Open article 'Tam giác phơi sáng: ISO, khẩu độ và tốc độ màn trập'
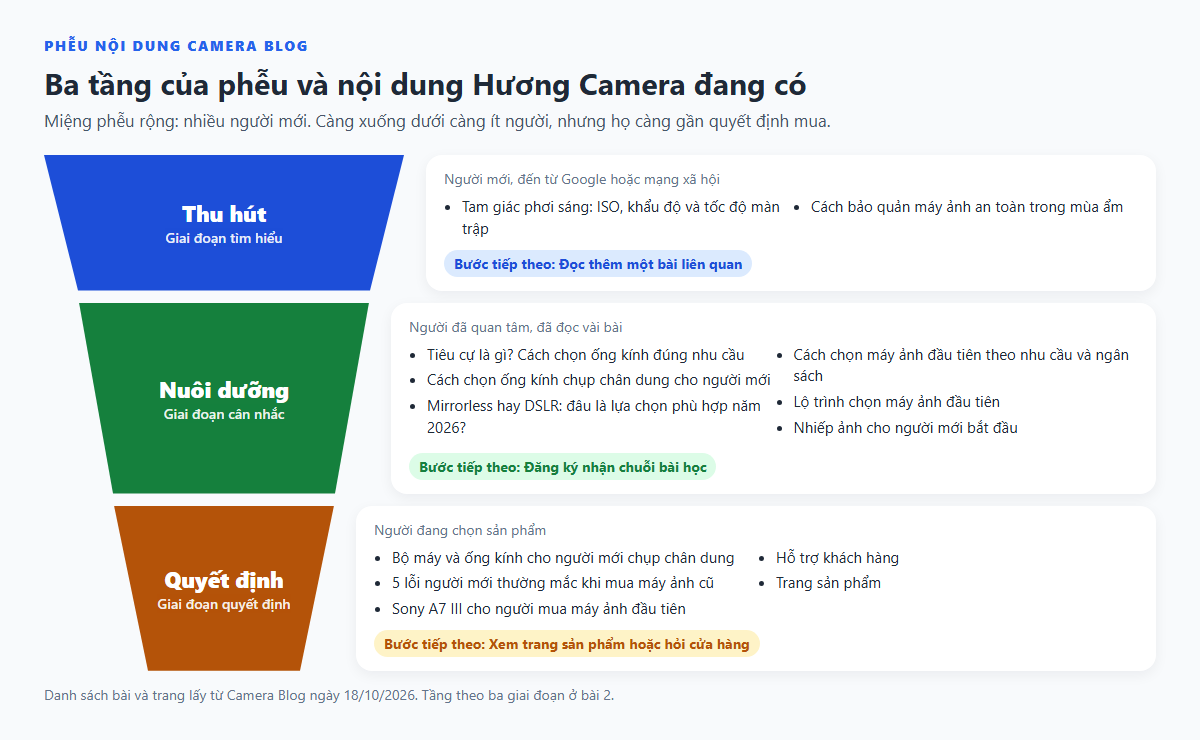The image size is (1200, 740). (x=620, y=218)
